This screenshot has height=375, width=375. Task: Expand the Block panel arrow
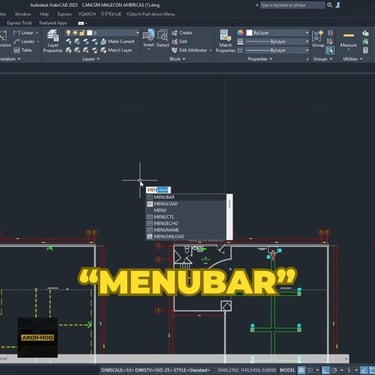184,59
